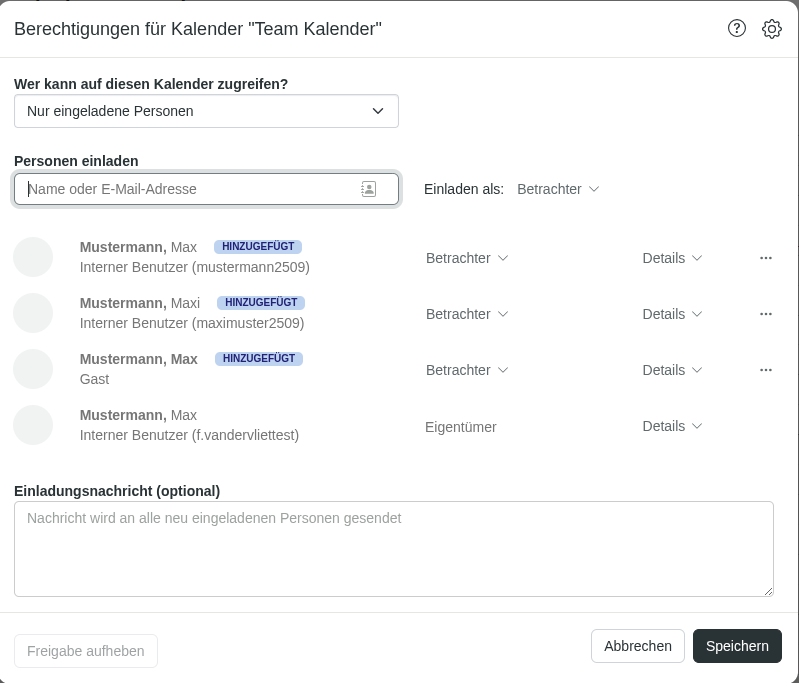This screenshot has height=683, width=799.
Task: Open calendar access dropdown 'Nur eingeladene Personen'
Action: pyautogui.click(x=206, y=111)
